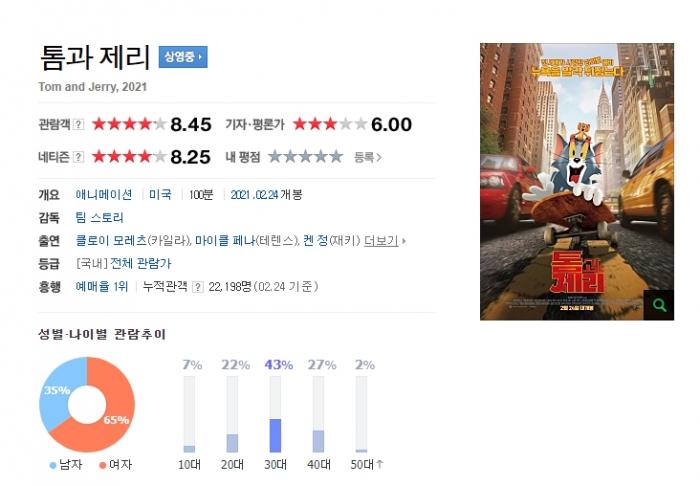This screenshot has height=486, width=700.
Task: Open the 애니메이션 genre link
Action: (x=104, y=195)
